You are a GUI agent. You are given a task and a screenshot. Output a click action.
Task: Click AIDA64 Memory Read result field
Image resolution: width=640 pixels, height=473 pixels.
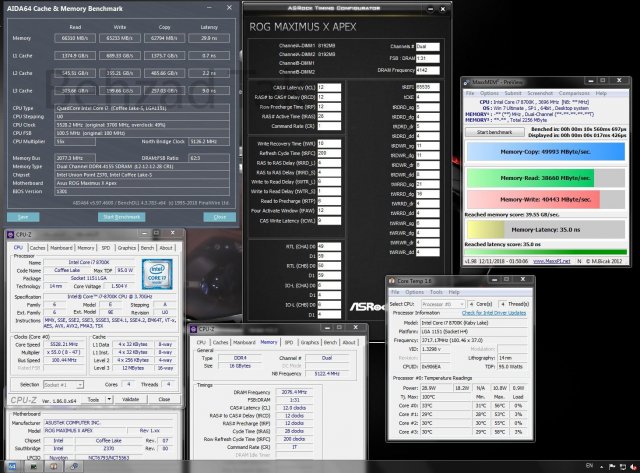75,38
